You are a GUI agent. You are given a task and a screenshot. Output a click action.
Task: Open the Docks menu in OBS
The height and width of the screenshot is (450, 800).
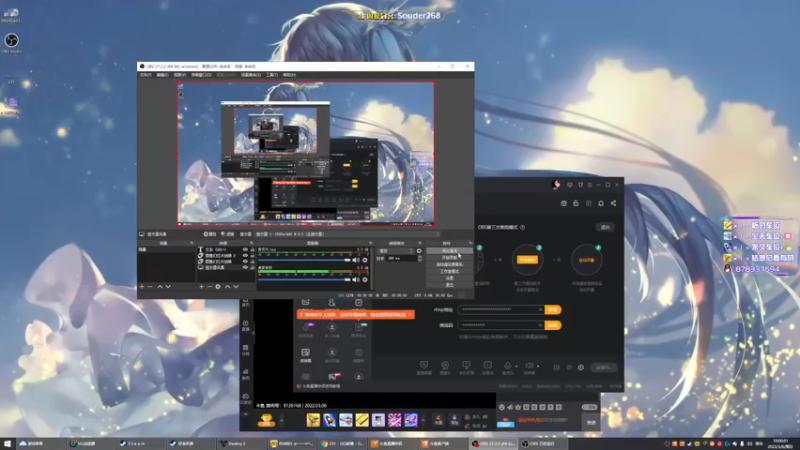pos(201,75)
